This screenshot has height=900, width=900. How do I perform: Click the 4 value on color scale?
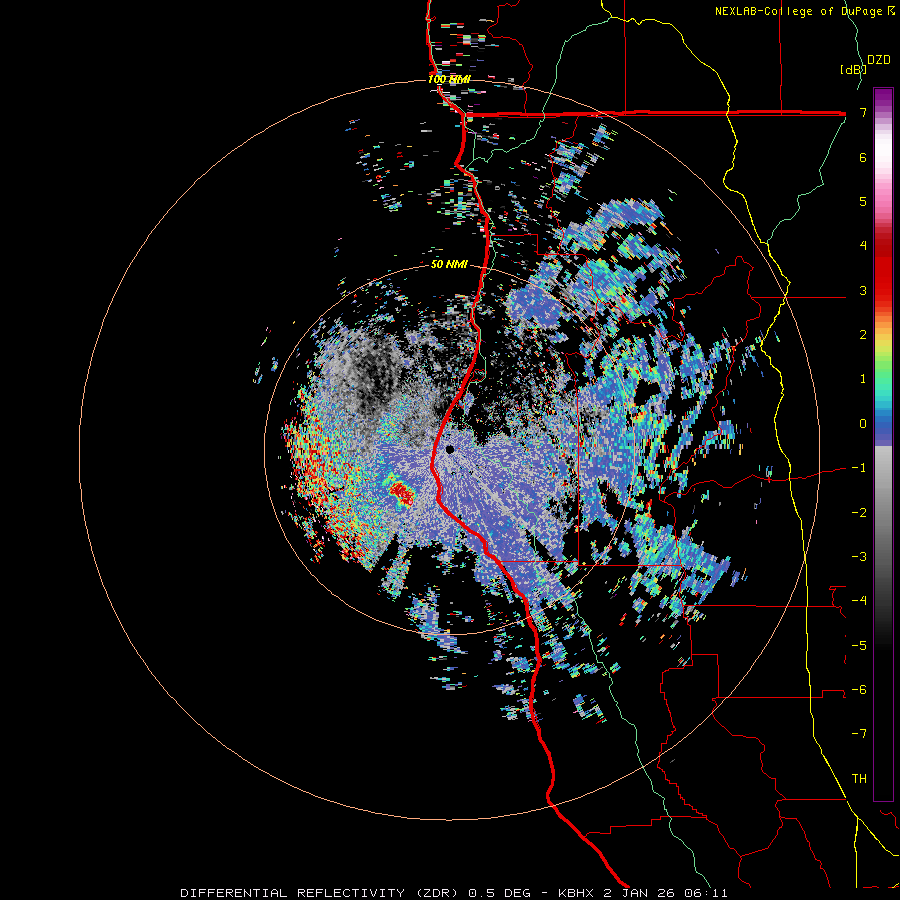(863, 246)
